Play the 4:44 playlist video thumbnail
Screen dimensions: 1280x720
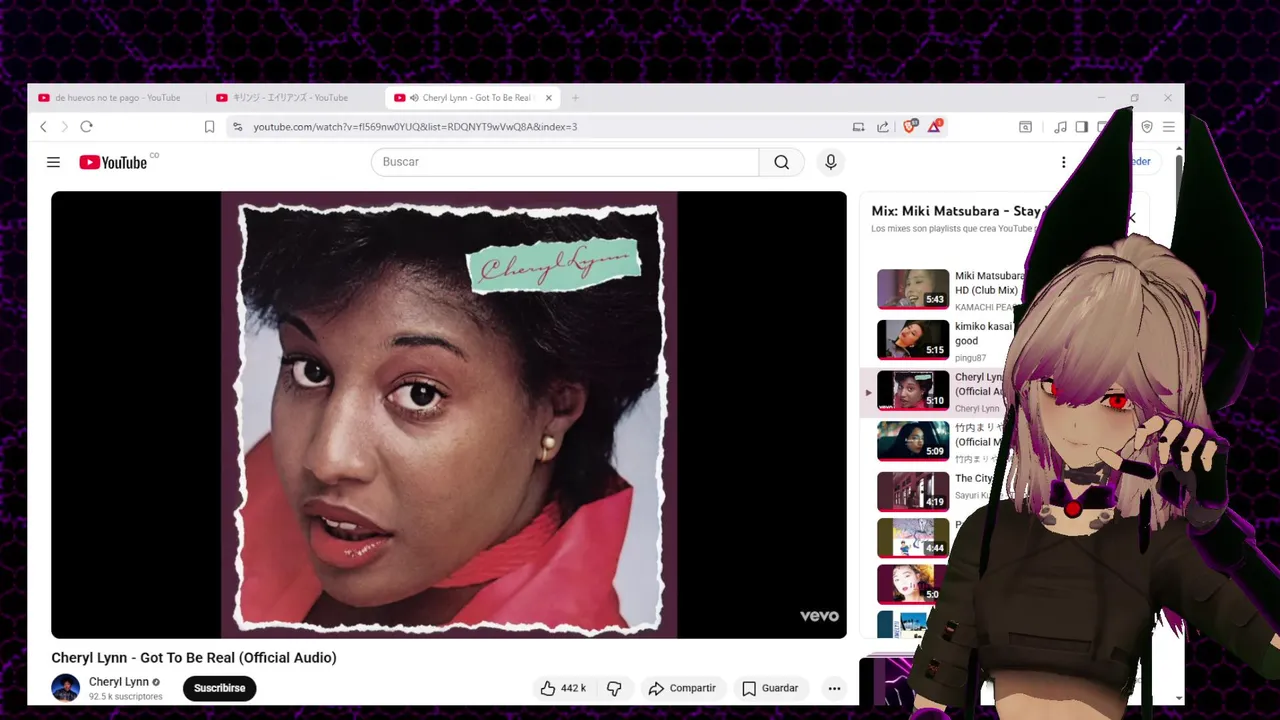913,538
